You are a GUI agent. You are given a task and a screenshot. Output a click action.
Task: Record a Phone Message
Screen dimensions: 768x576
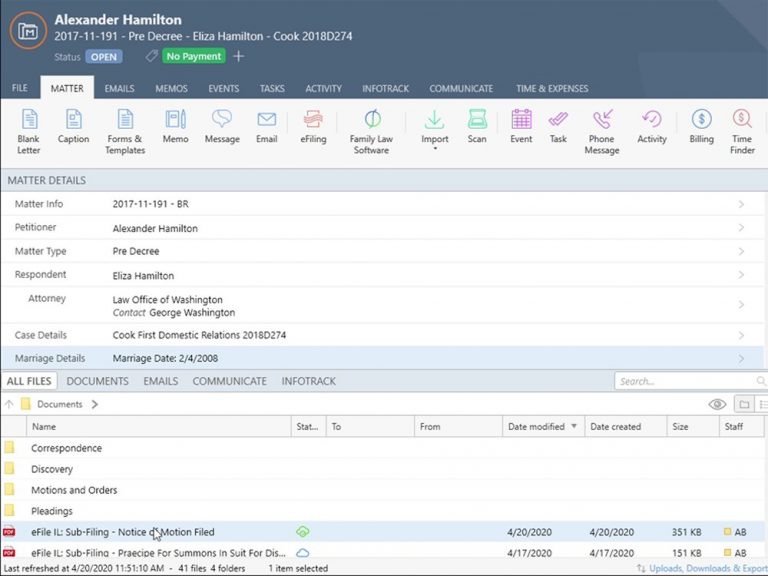[601, 131]
